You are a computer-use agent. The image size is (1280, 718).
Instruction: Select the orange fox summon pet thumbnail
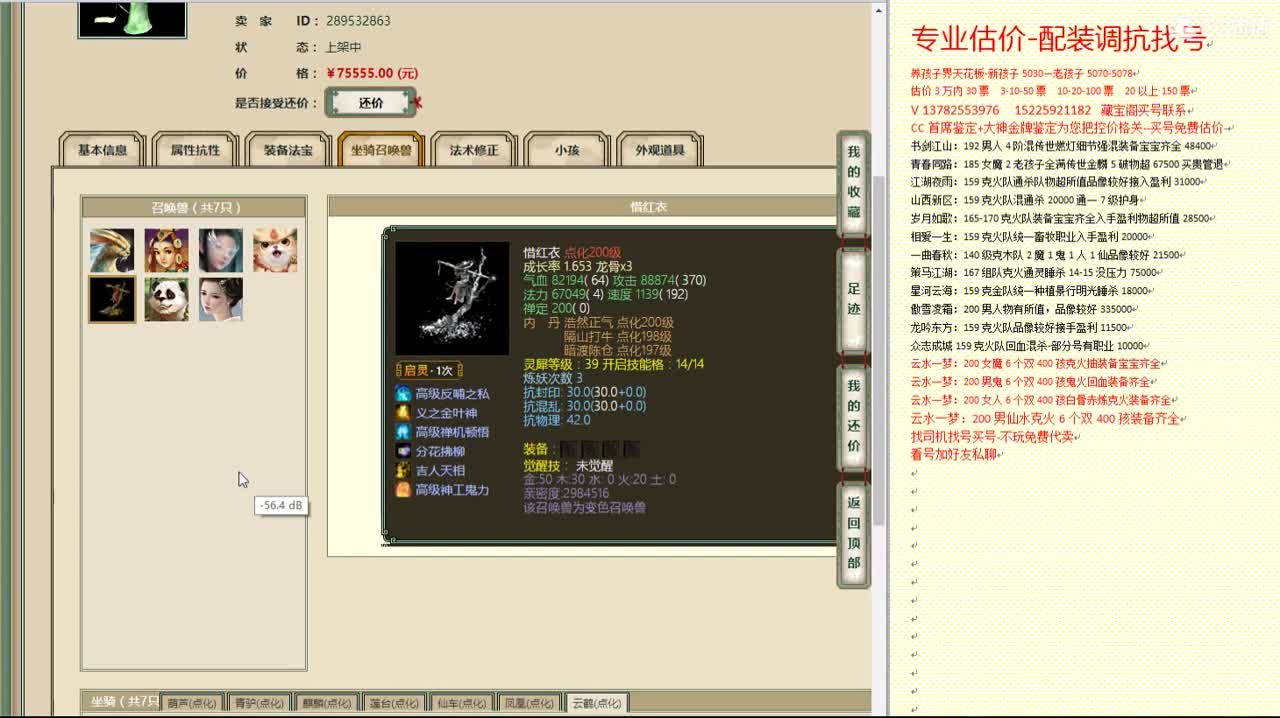[274, 251]
